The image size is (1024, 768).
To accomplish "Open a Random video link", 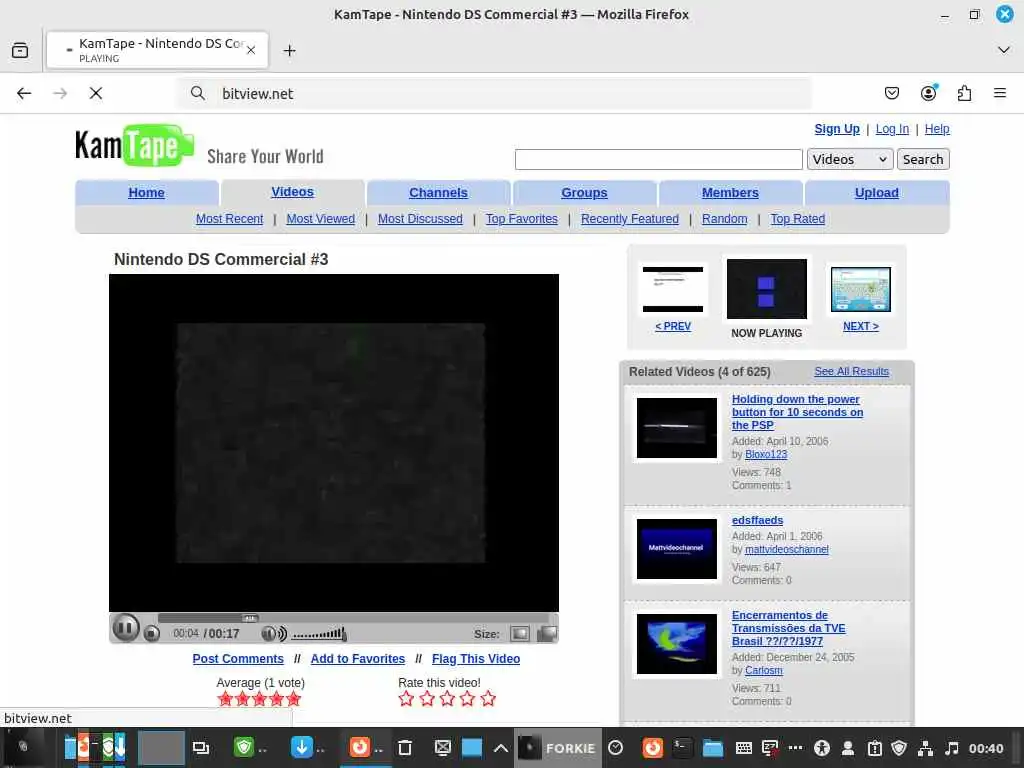I will pos(724,219).
